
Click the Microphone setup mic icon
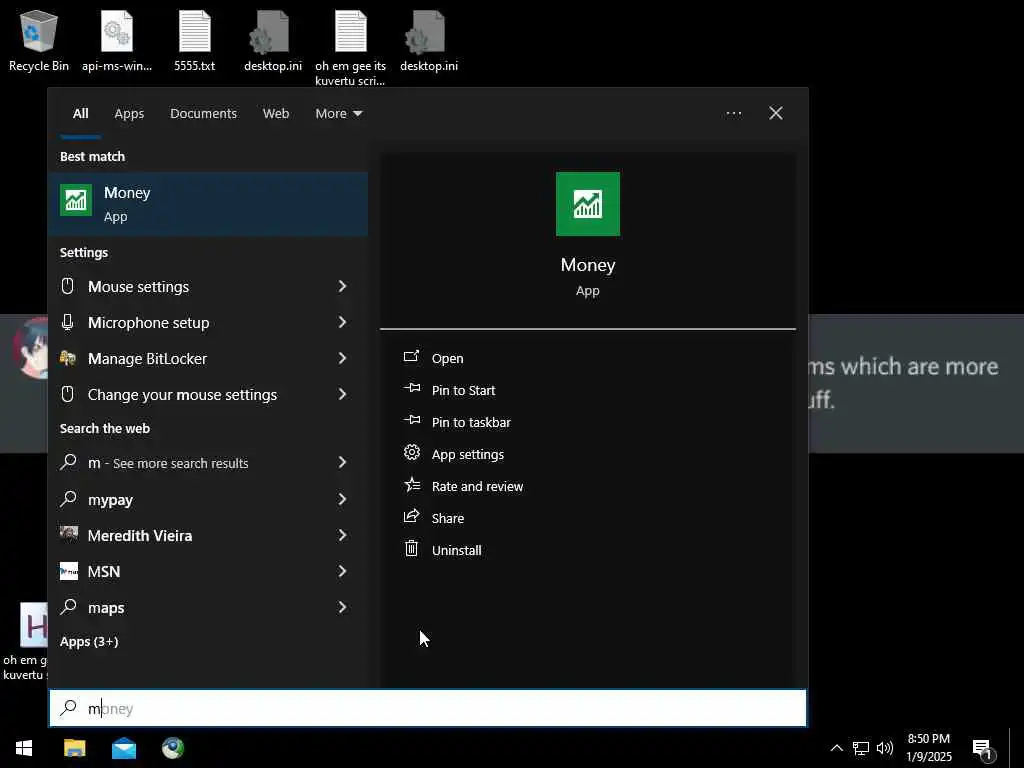coord(67,322)
